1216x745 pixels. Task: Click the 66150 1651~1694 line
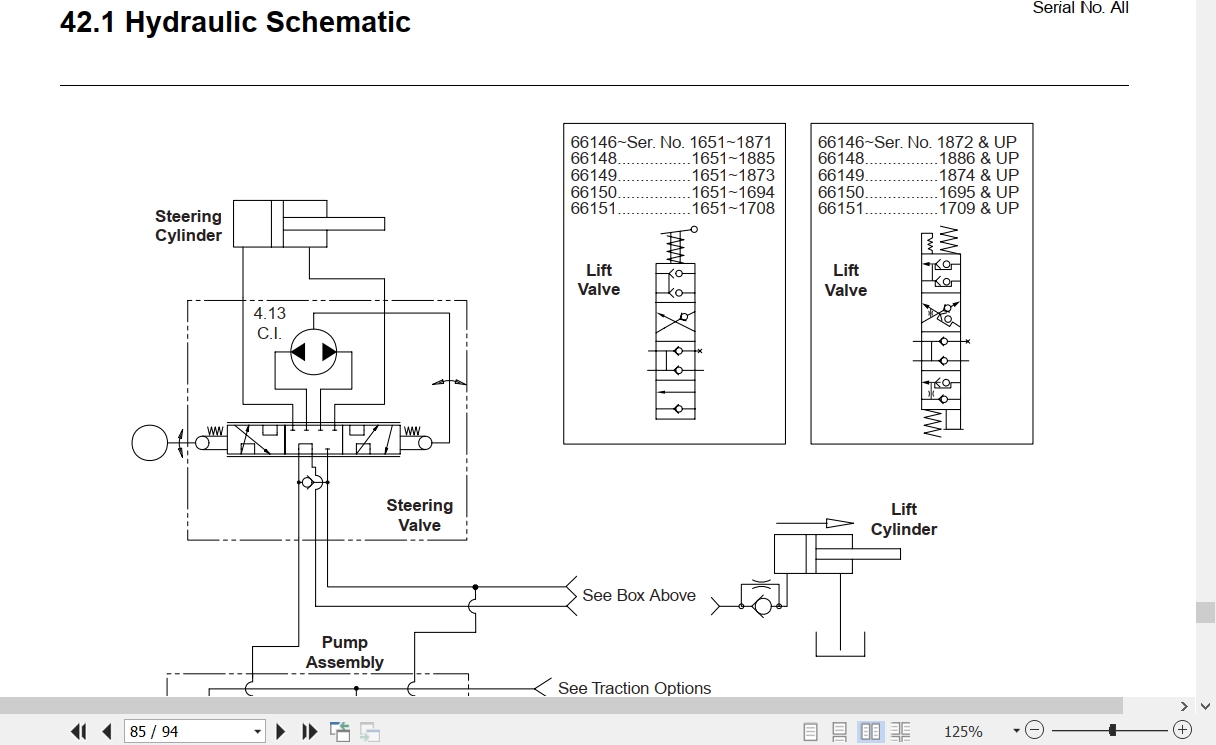672,192
